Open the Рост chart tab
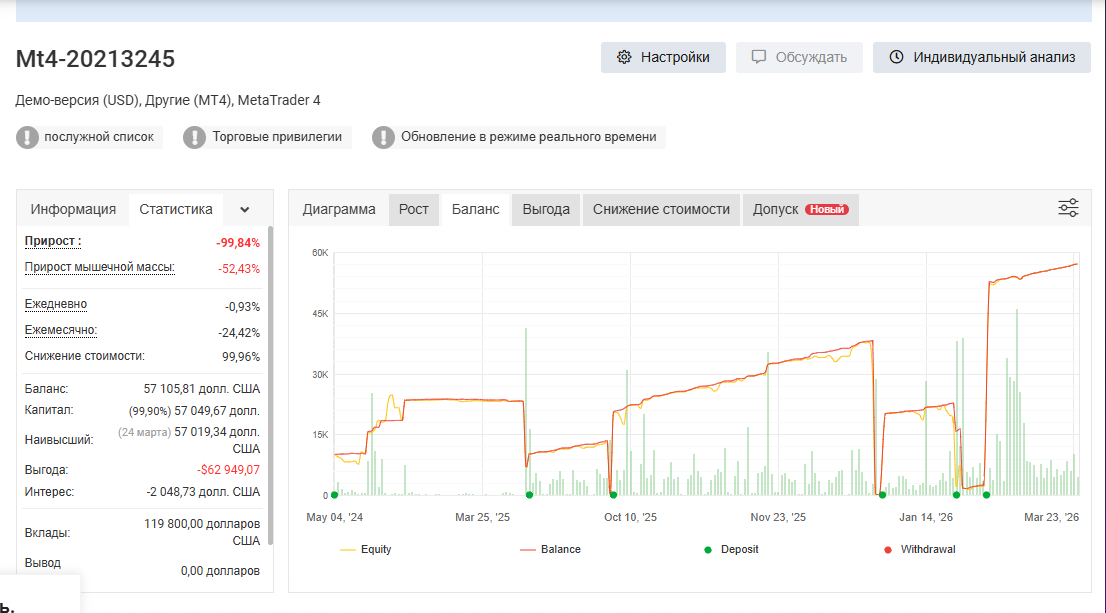1106x613 pixels. click(413, 210)
